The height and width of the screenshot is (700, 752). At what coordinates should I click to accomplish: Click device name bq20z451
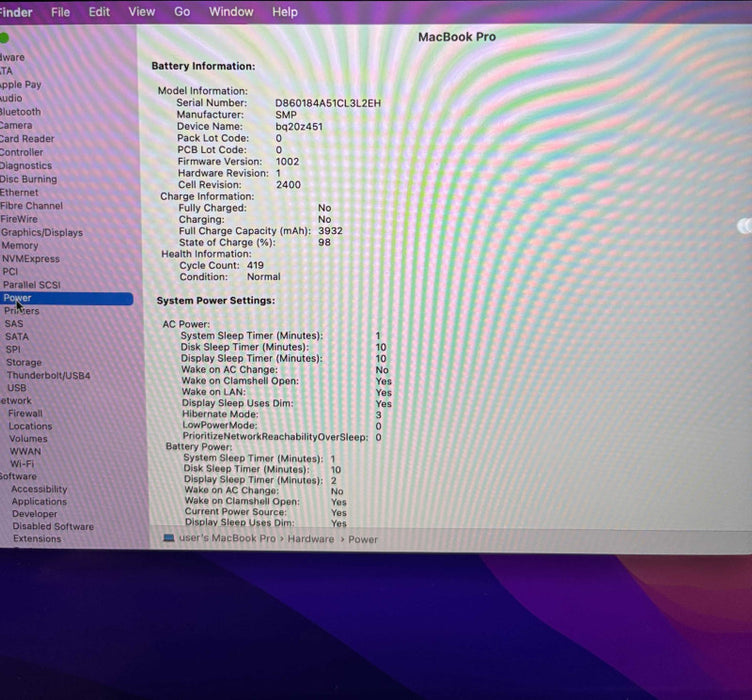299,127
